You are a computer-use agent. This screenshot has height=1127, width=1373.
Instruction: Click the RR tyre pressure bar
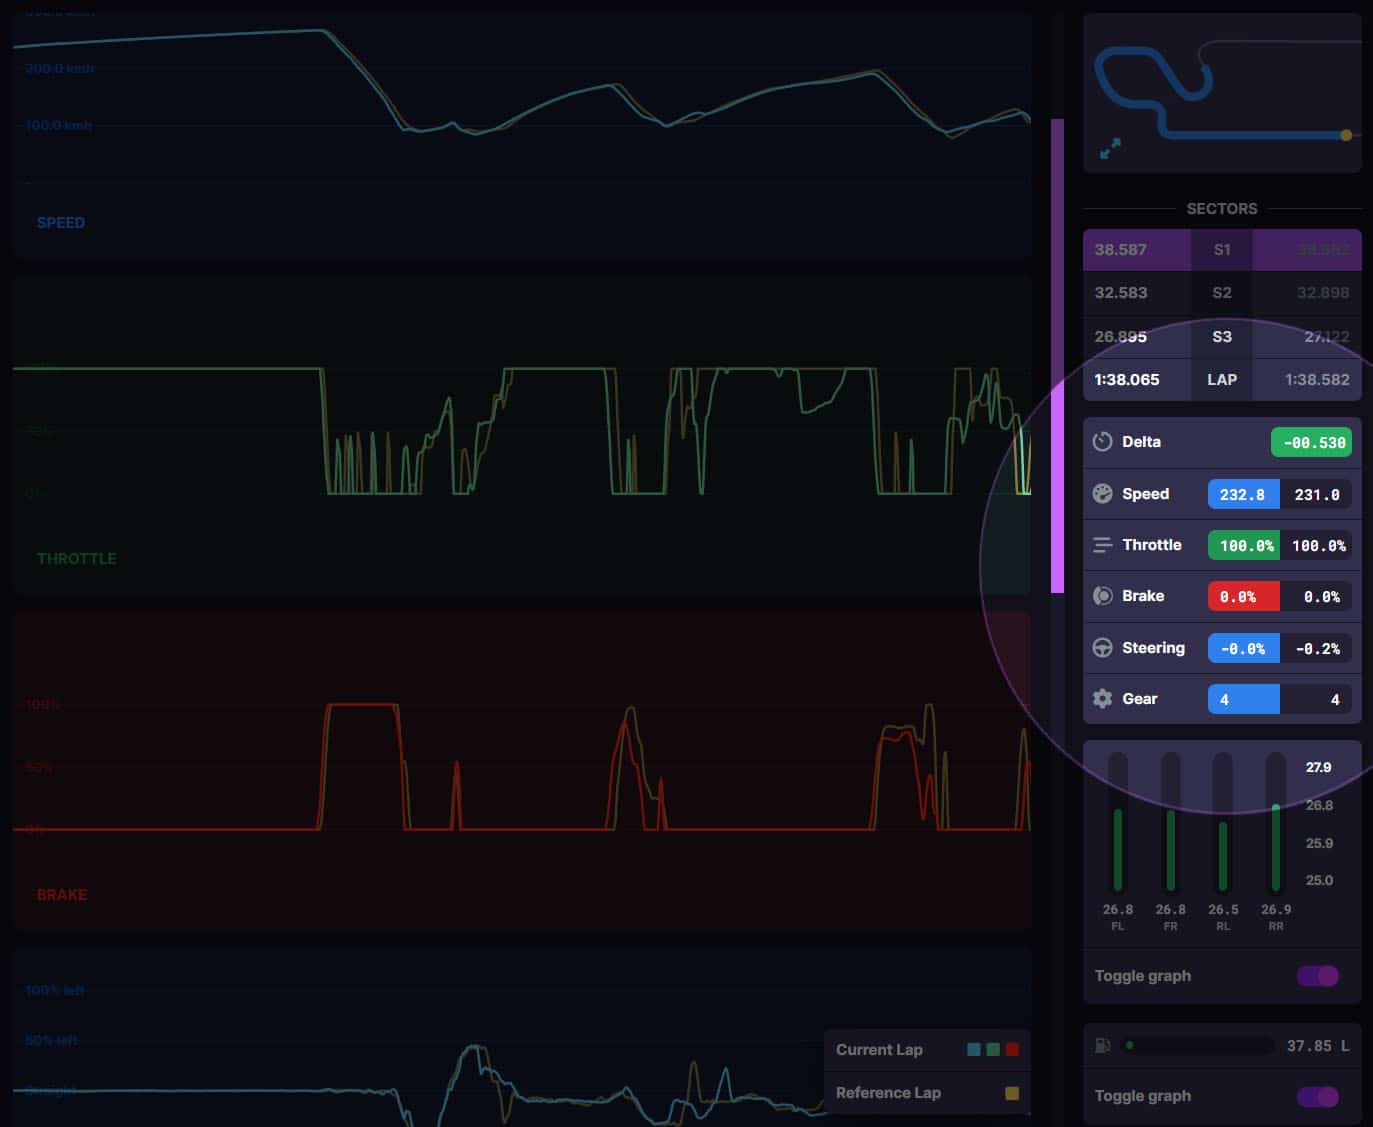click(1275, 823)
